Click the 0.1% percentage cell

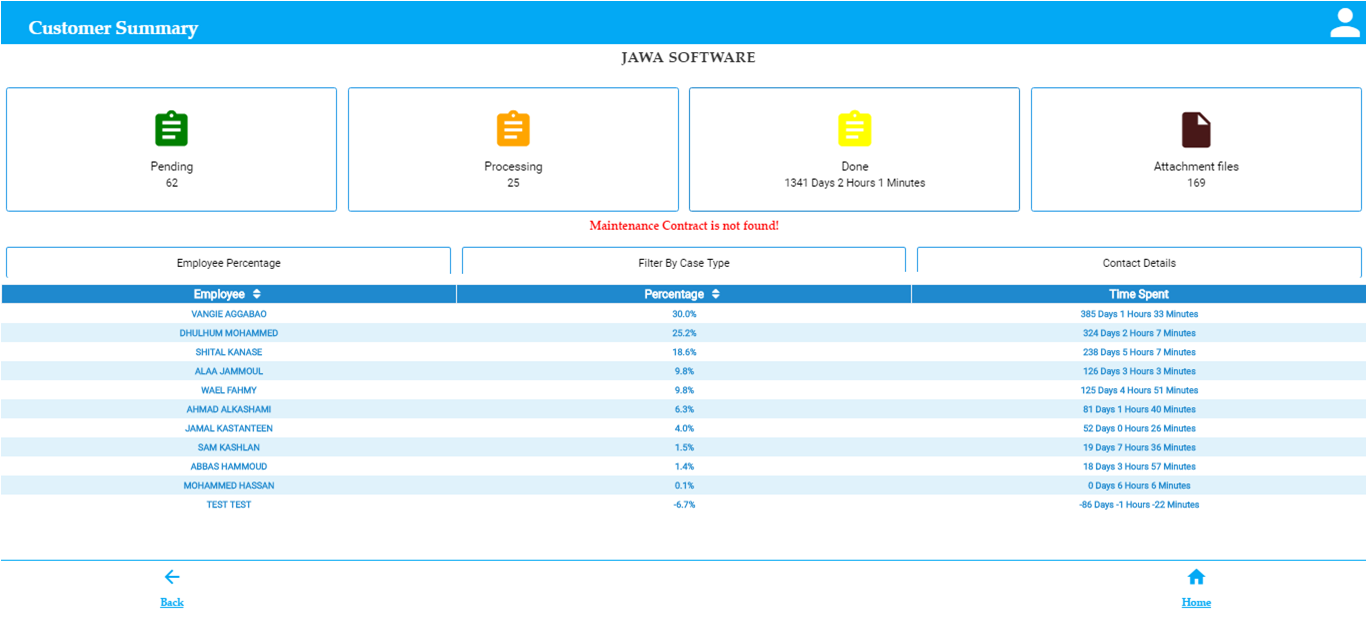684,485
